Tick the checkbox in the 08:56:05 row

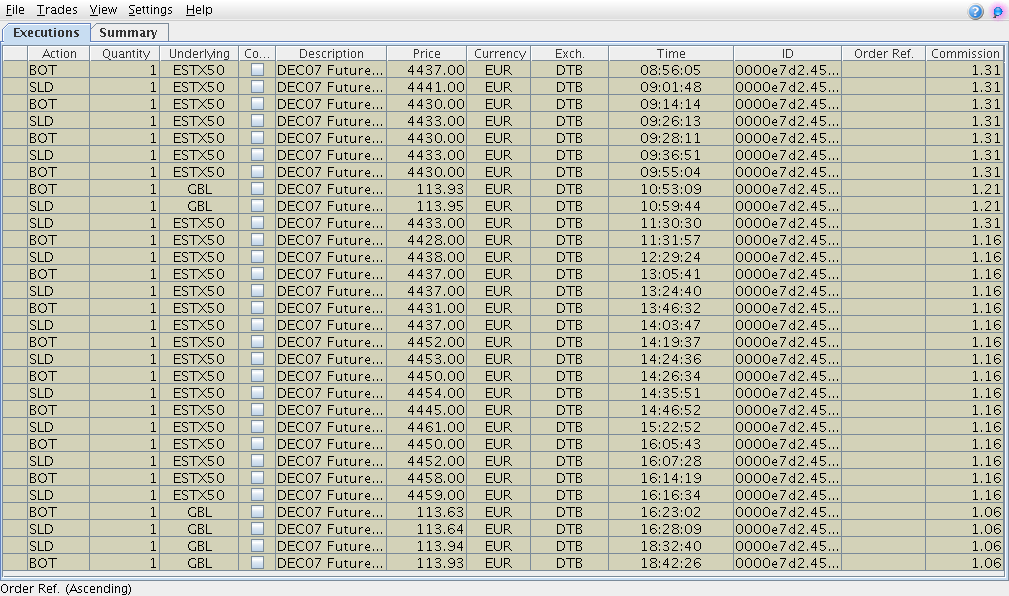point(258,70)
